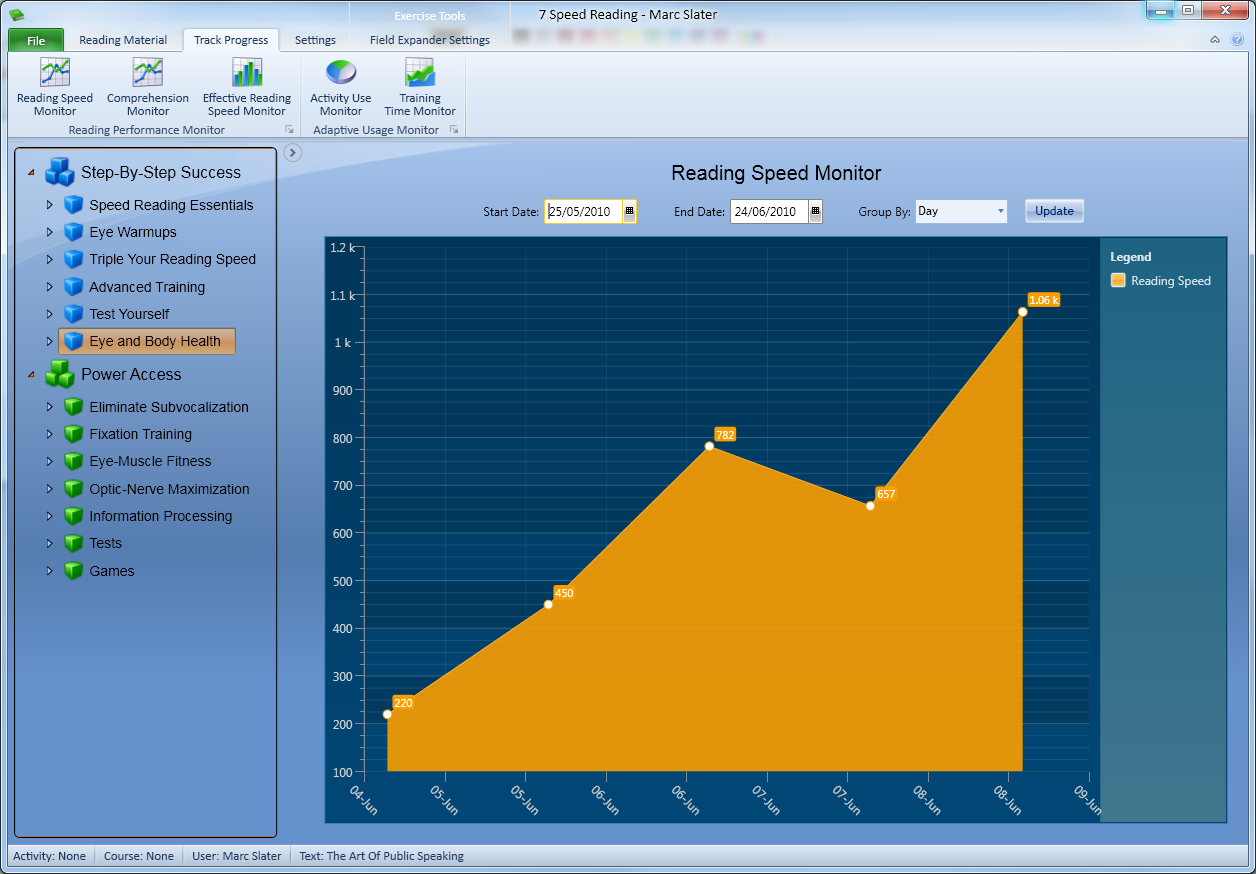Open the Comprehension Monitor chart
The image size is (1256, 874).
click(x=148, y=75)
